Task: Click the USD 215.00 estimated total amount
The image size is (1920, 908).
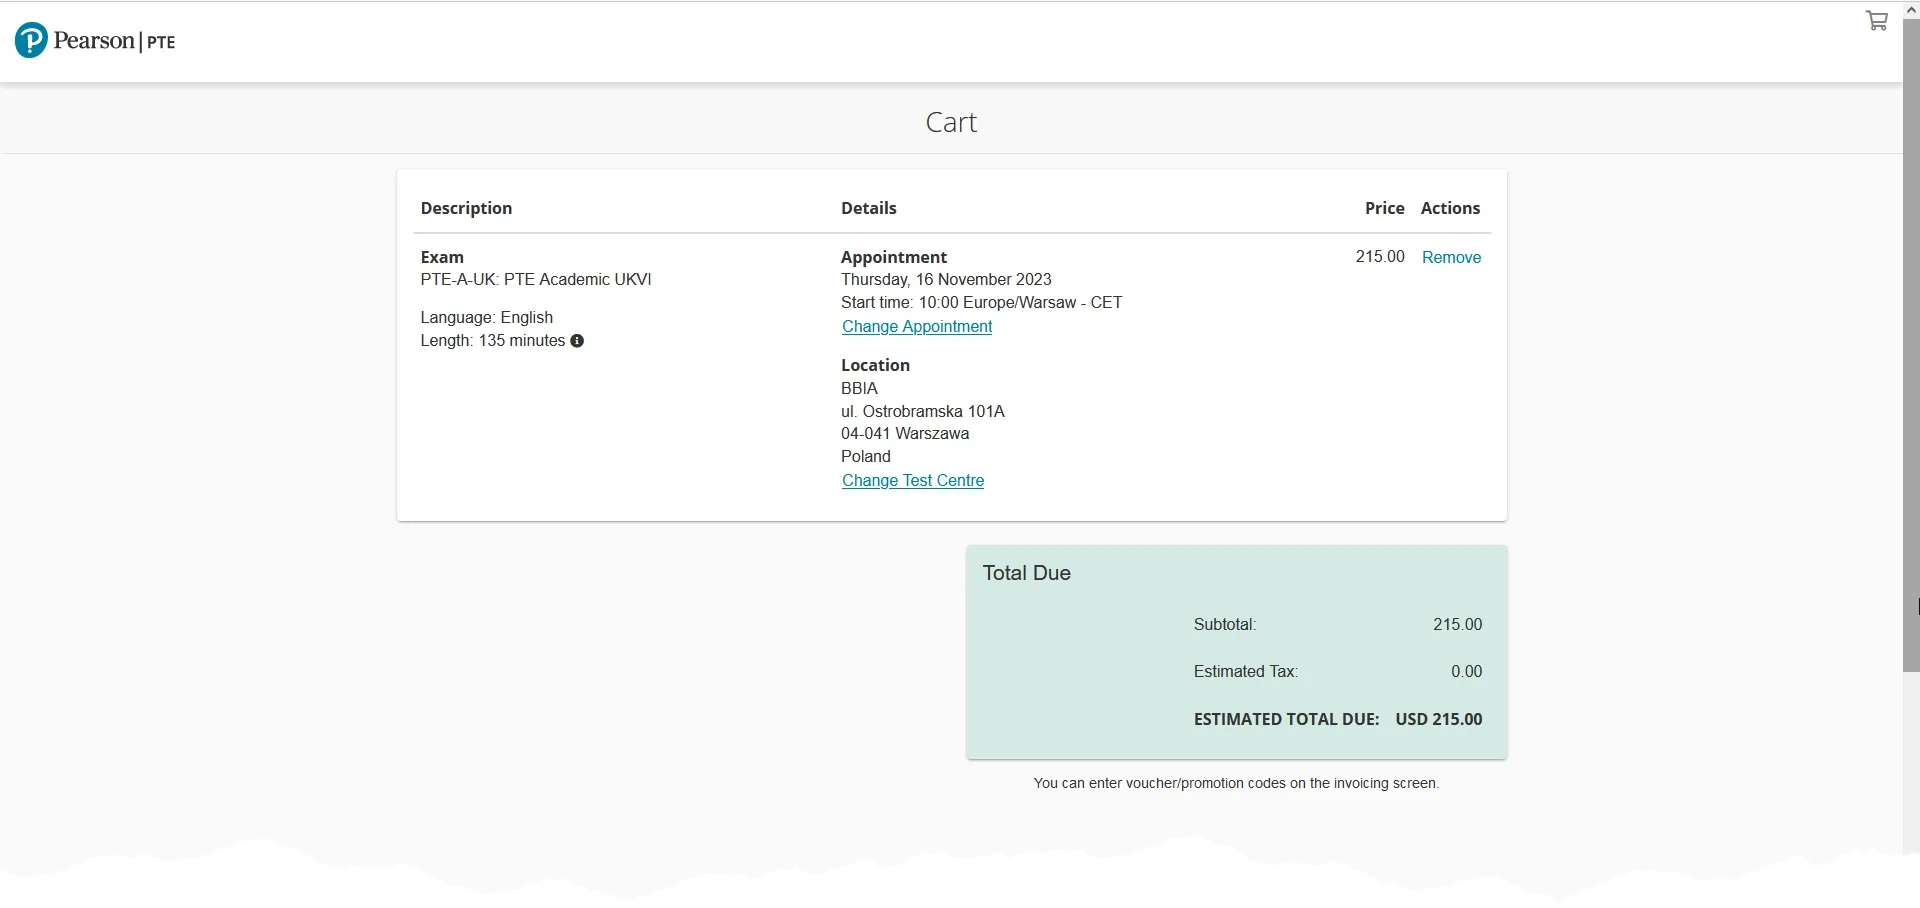Action: tap(1438, 719)
